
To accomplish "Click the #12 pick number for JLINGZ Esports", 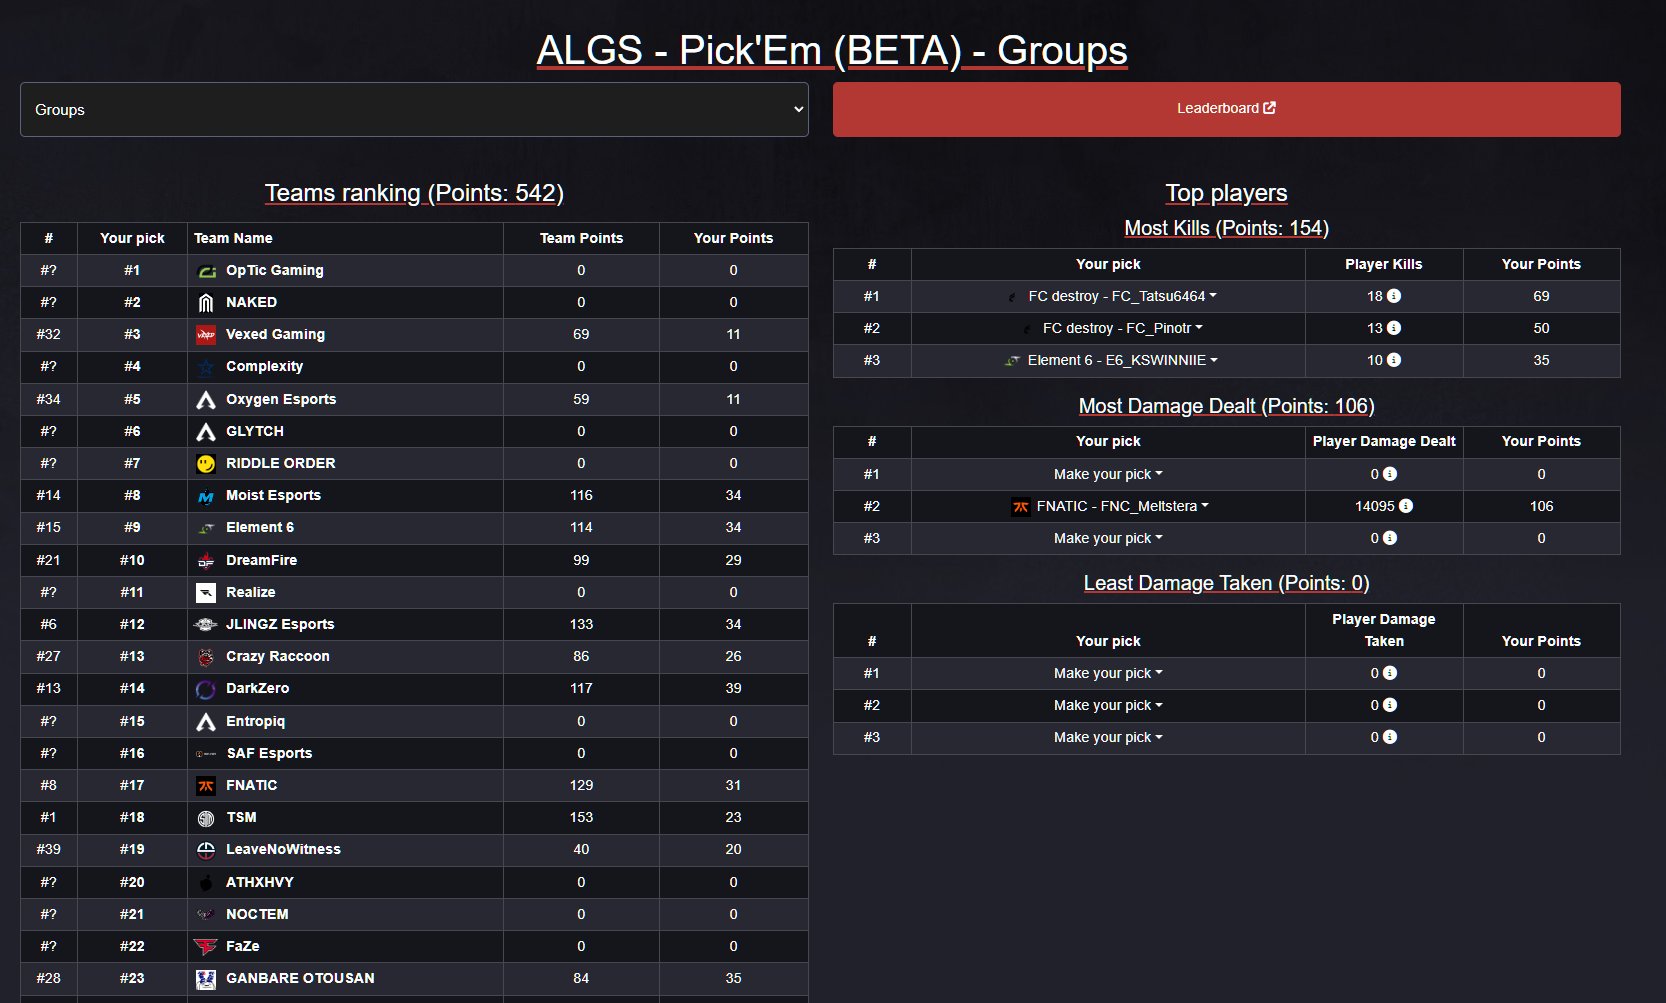I will click(132, 624).
